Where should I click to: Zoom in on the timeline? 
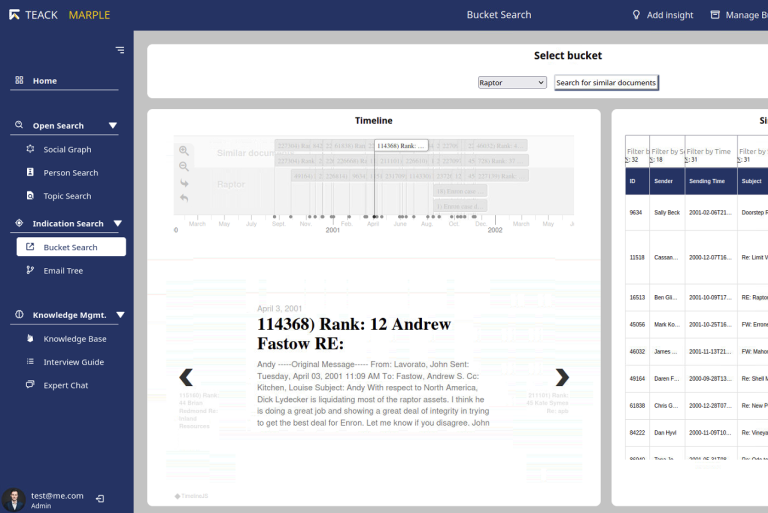[x=184, y=150]
